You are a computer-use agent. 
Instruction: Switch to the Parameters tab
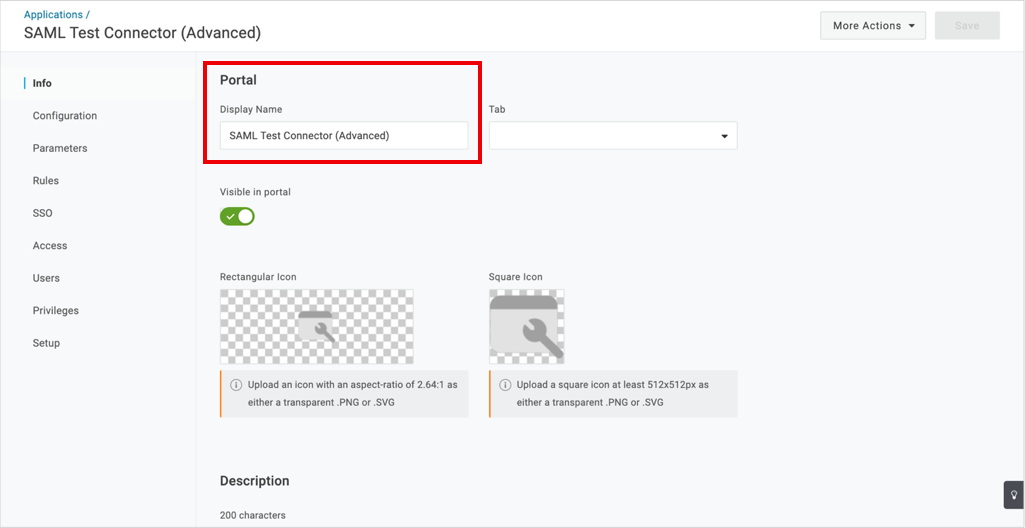(60, 148)
